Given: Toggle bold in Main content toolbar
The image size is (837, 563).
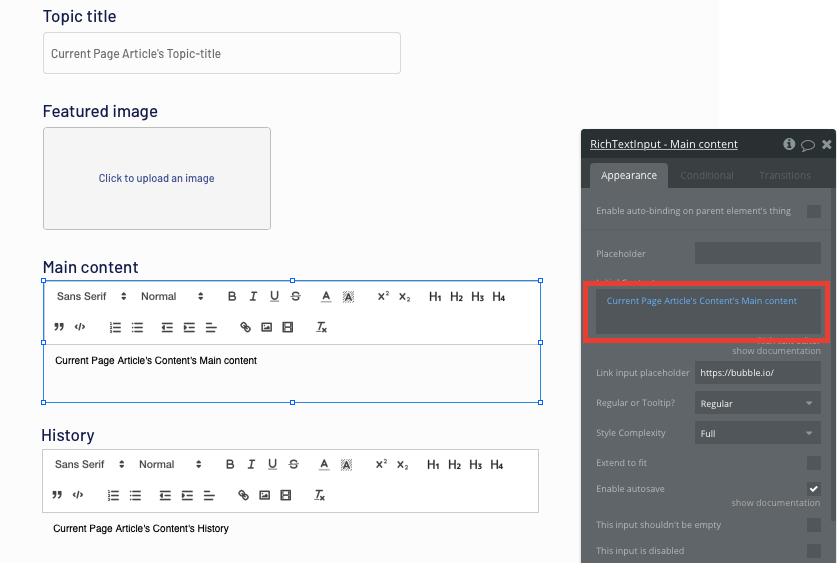Looking at the screenshot, I should (x=232, y=296).
